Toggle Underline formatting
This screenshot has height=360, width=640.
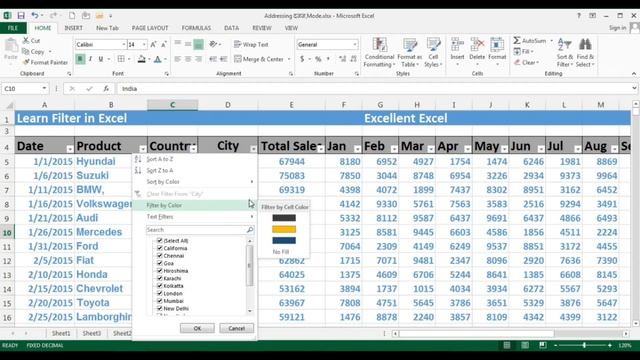pyautogui.click(x=100, y=59)
